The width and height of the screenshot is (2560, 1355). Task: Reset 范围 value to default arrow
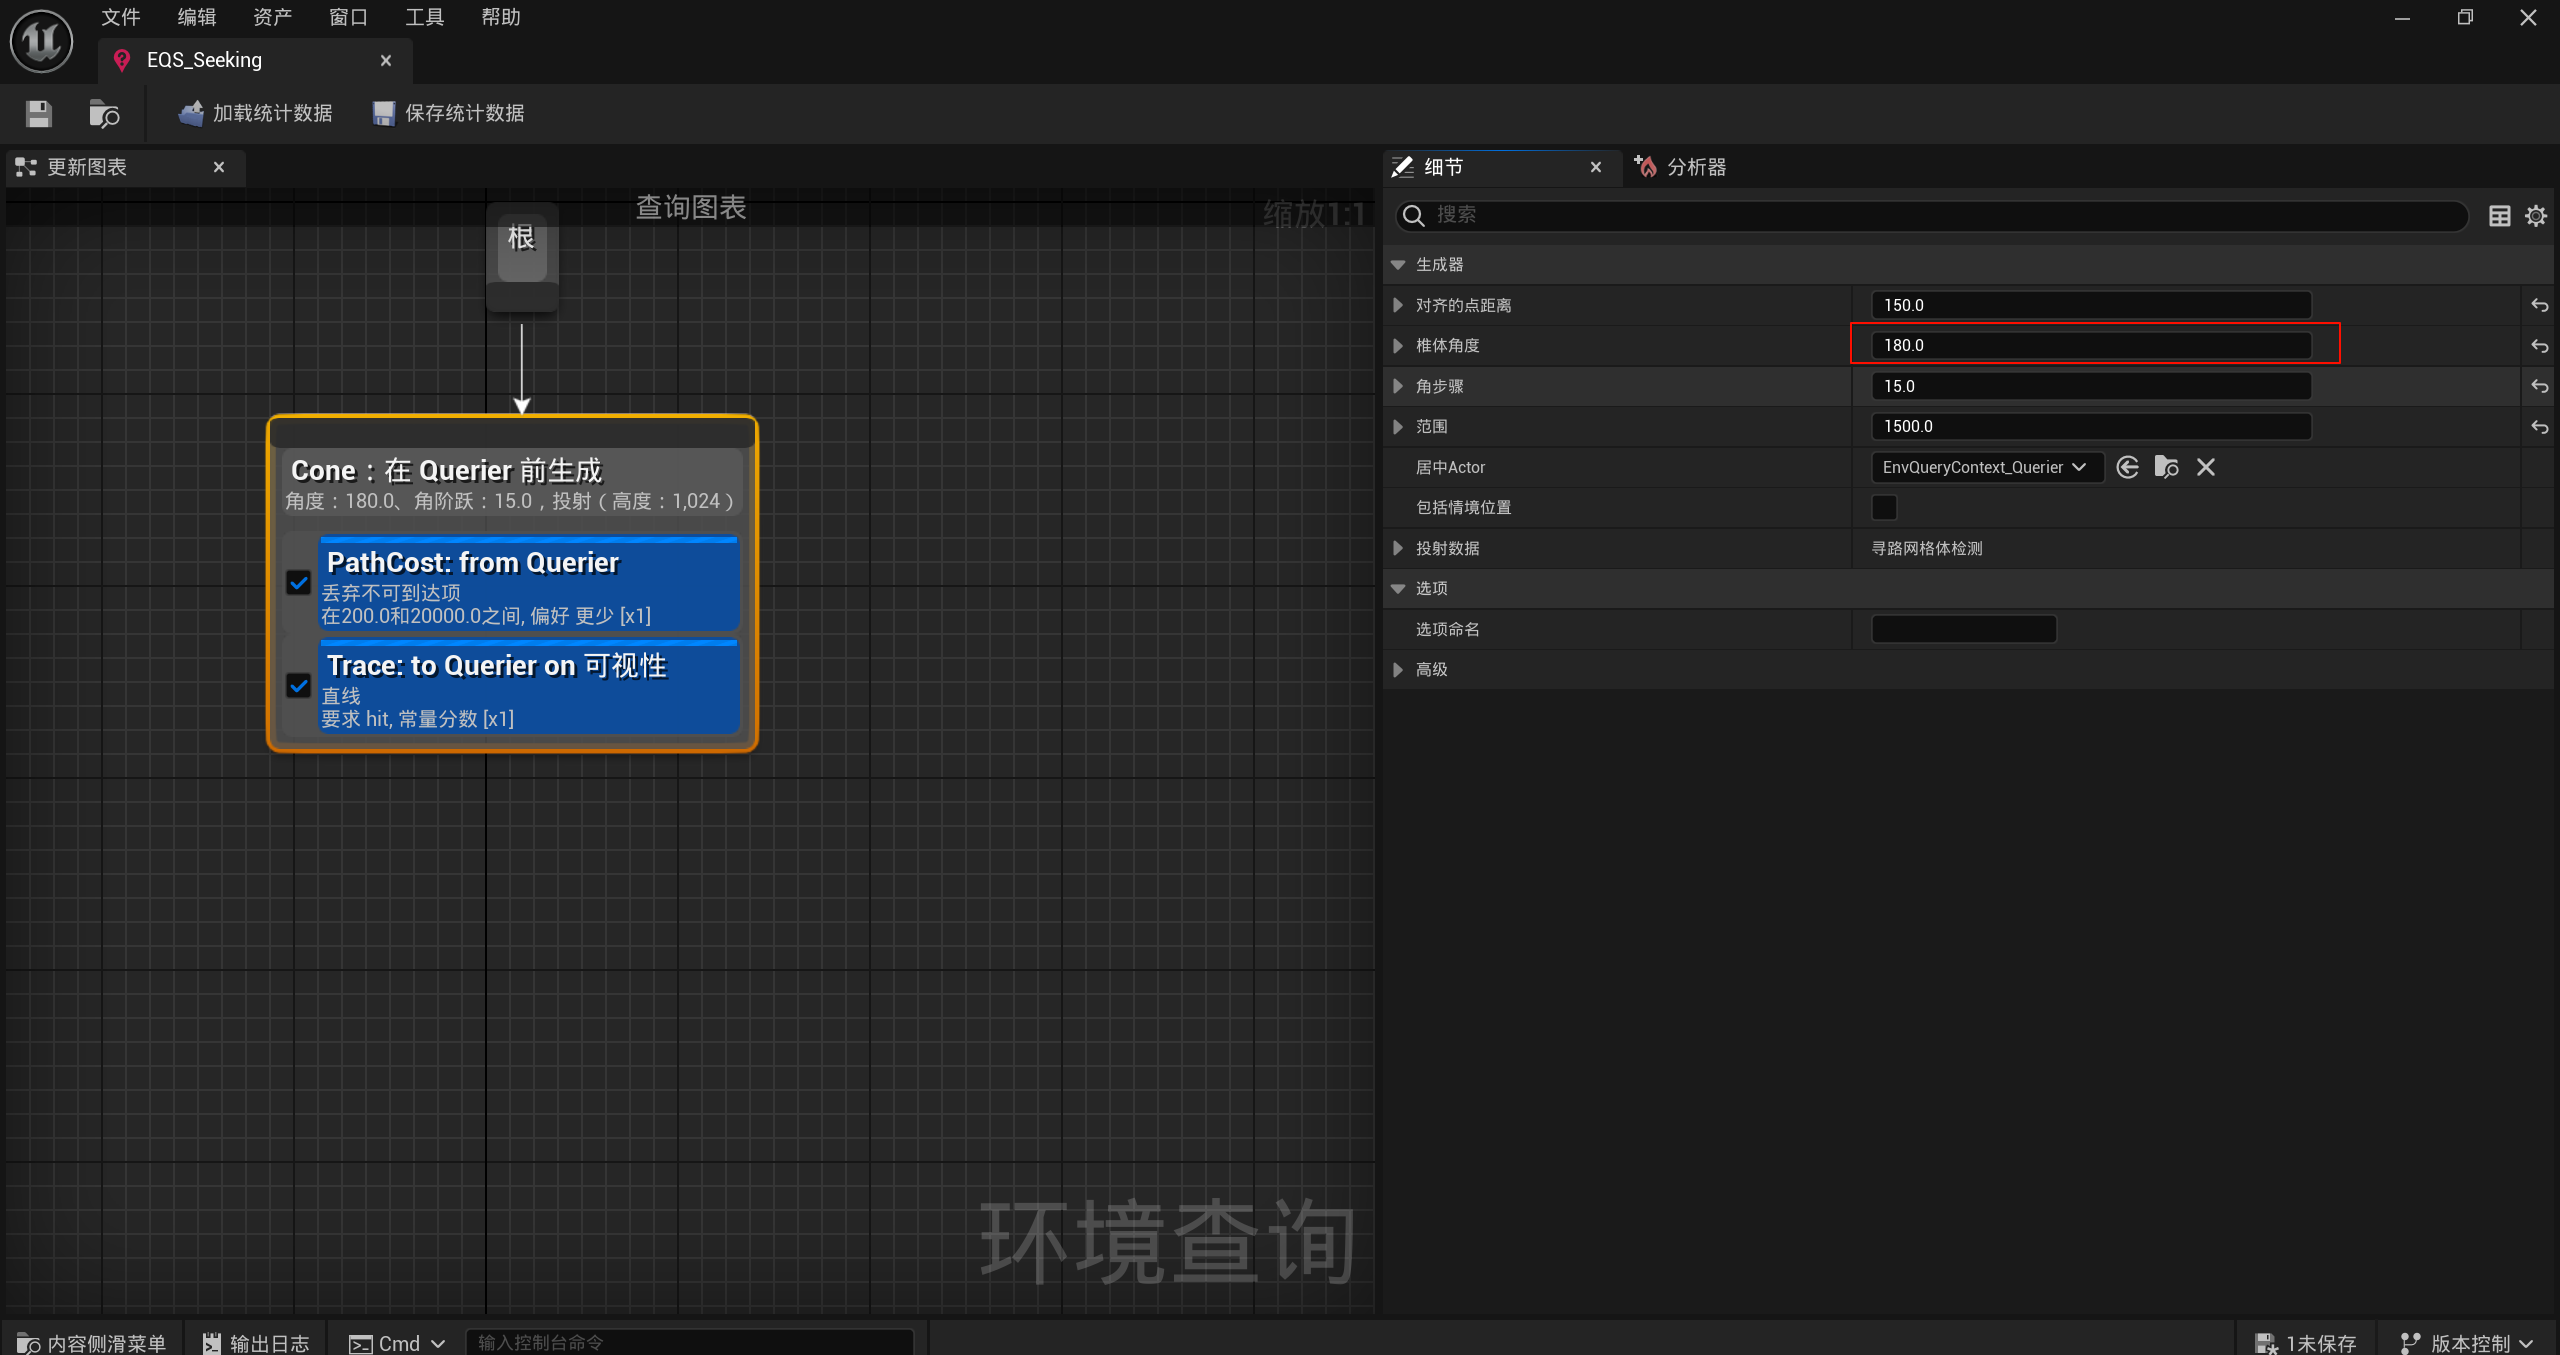click(2539, 427)
